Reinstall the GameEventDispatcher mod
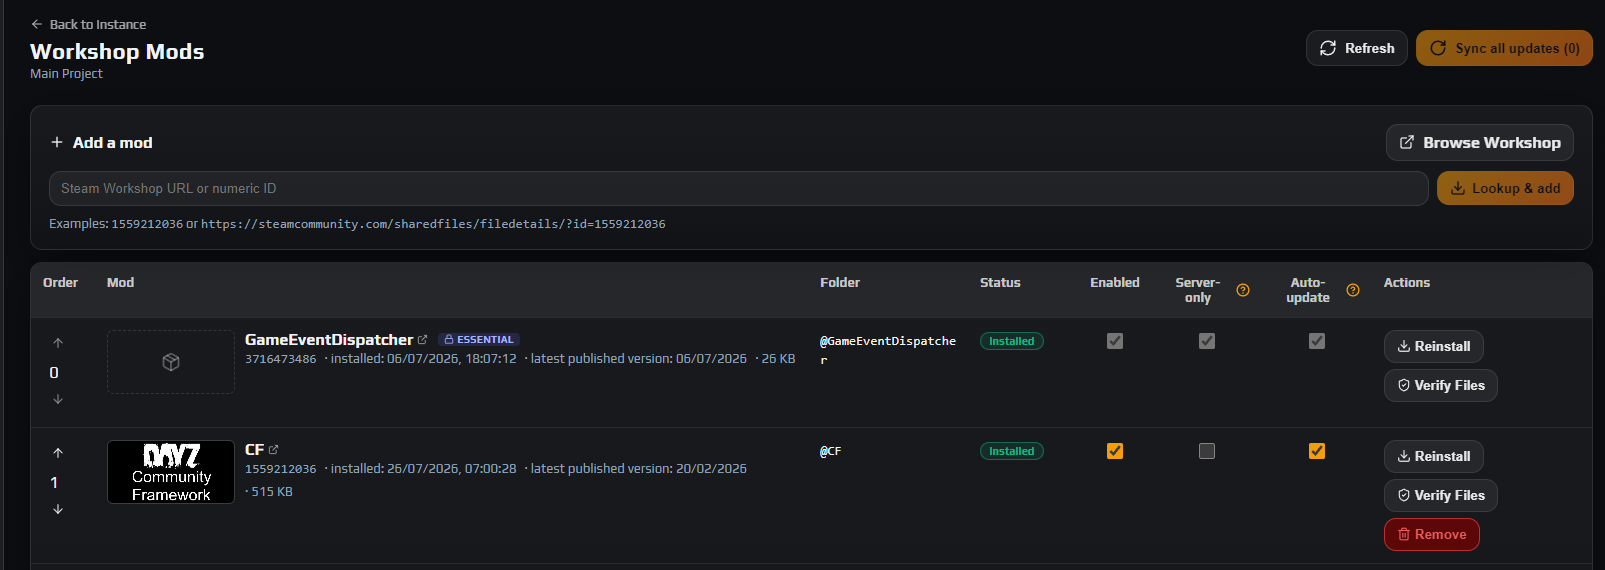The height and width of the screenshot is (570, 1605). (1433, 346)
